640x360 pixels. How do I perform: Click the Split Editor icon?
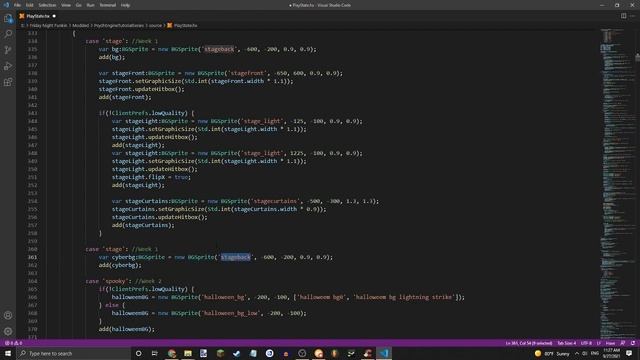623,16
